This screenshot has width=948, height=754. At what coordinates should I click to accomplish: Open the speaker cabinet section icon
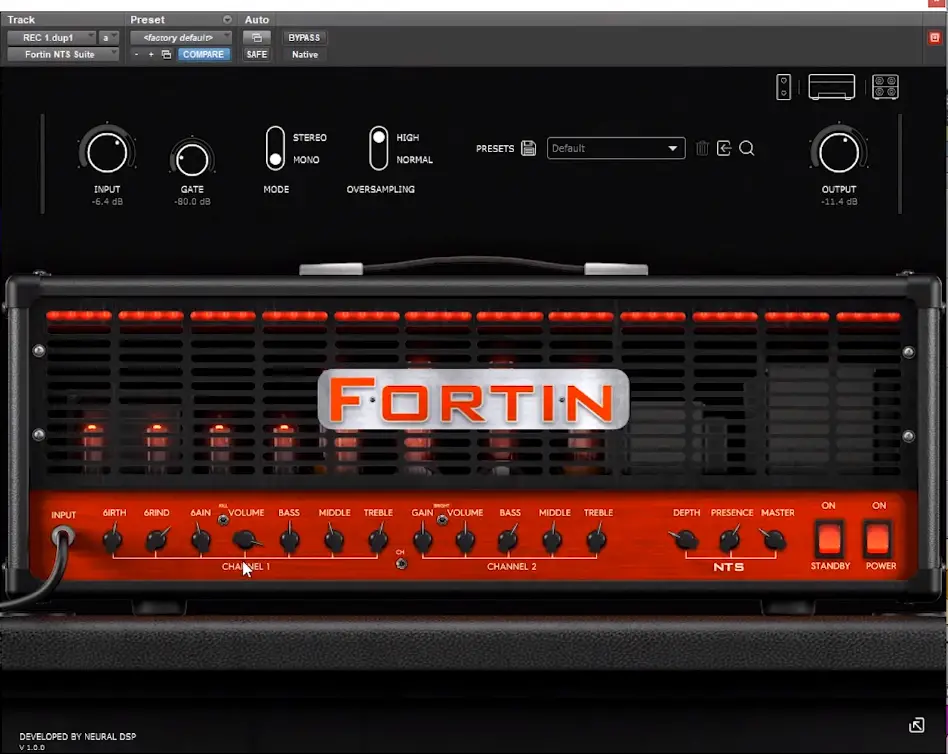[885, 87]
